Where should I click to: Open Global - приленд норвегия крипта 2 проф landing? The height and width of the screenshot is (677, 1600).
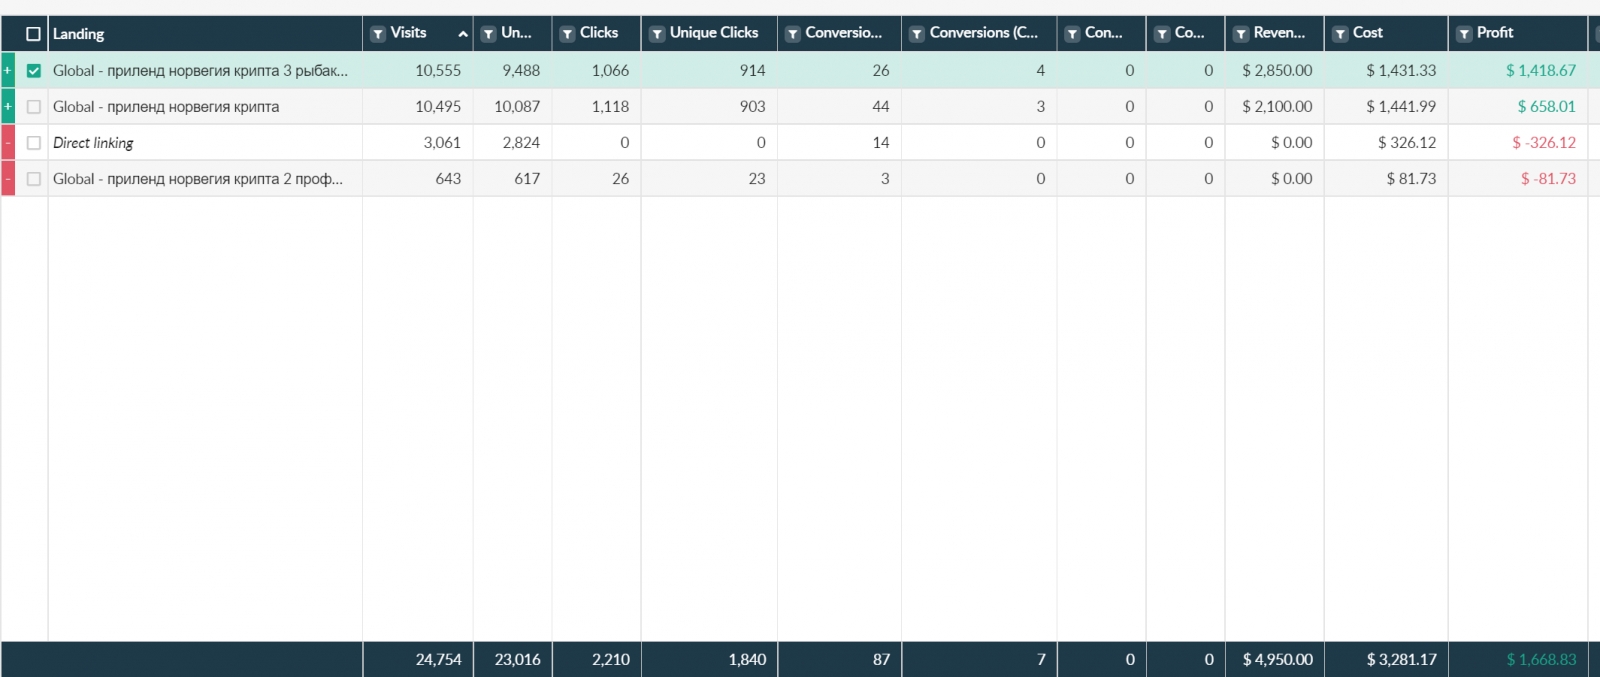coord(197,179)
